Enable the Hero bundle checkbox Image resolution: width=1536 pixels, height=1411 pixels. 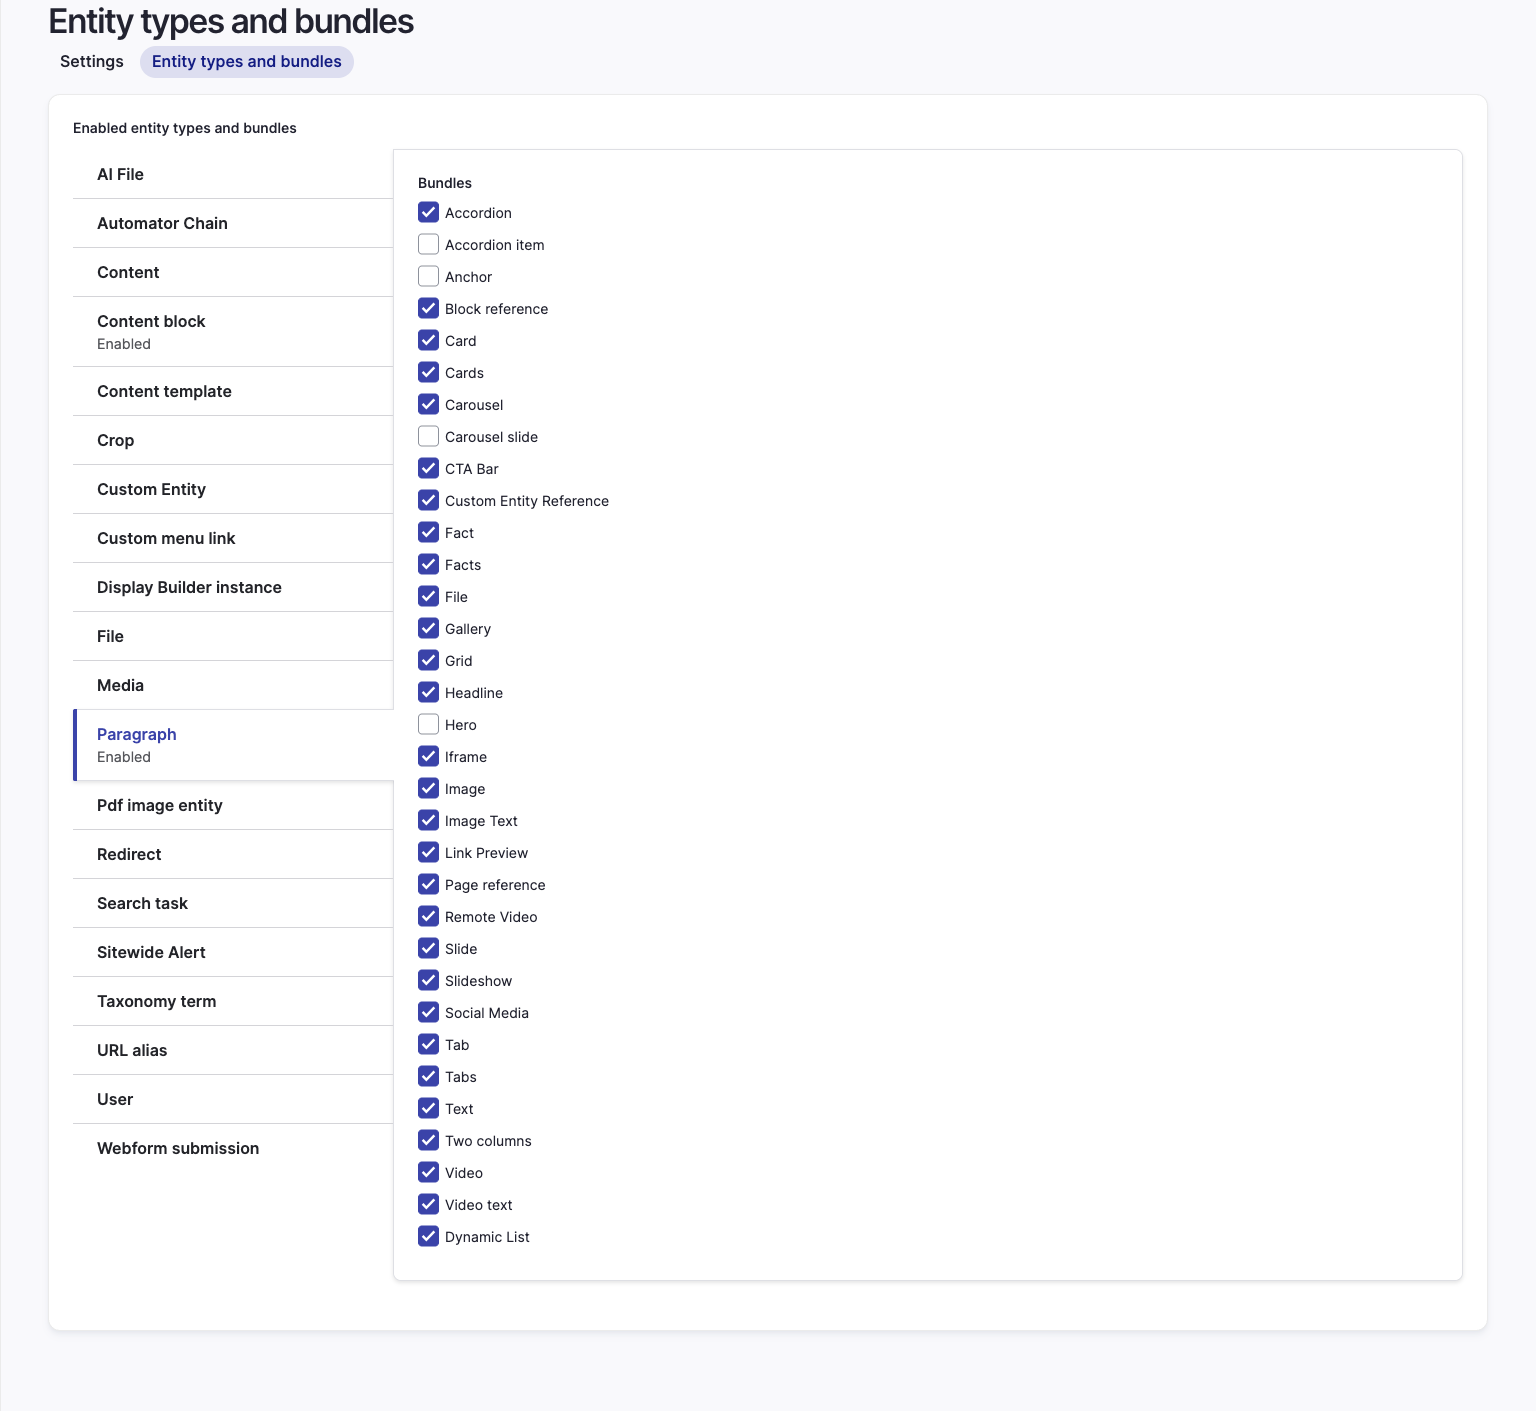click(x=428, y=724)
